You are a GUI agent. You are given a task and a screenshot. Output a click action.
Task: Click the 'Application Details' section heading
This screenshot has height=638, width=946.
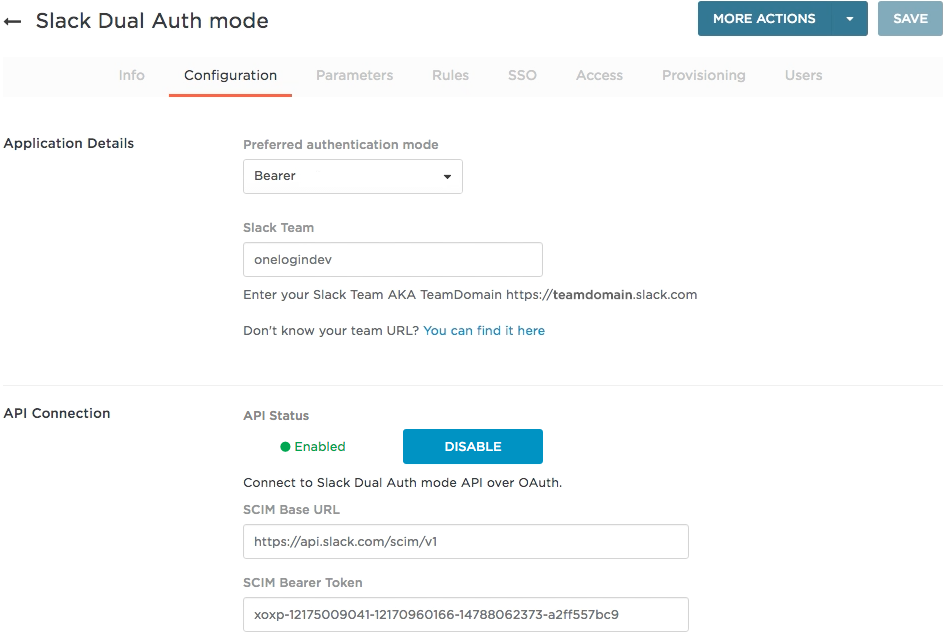tap(69, 144)
